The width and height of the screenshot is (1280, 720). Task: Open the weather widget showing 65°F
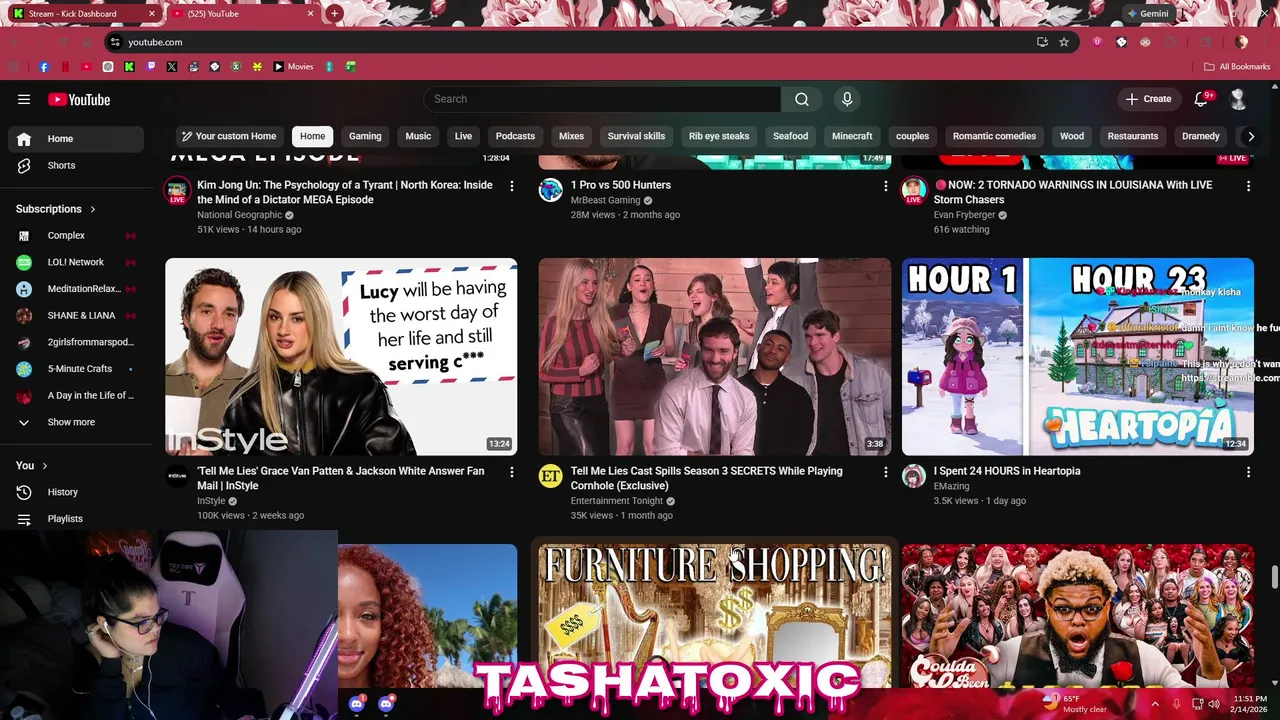coord(1075,704)
